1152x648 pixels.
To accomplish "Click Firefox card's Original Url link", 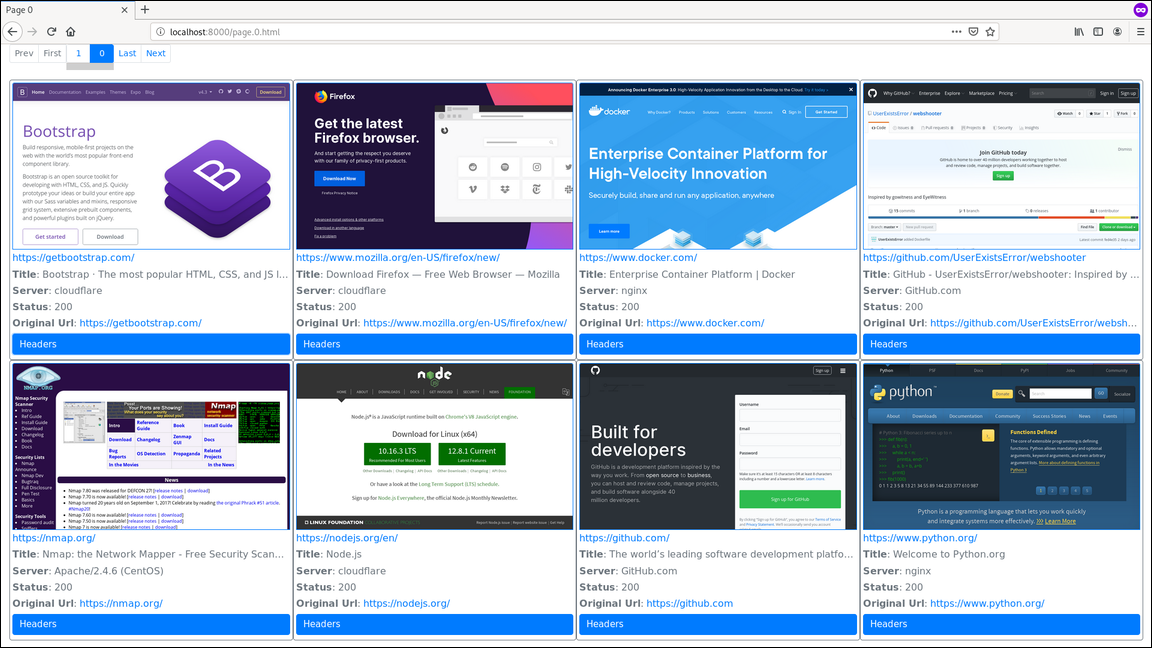I will [465, 323].
